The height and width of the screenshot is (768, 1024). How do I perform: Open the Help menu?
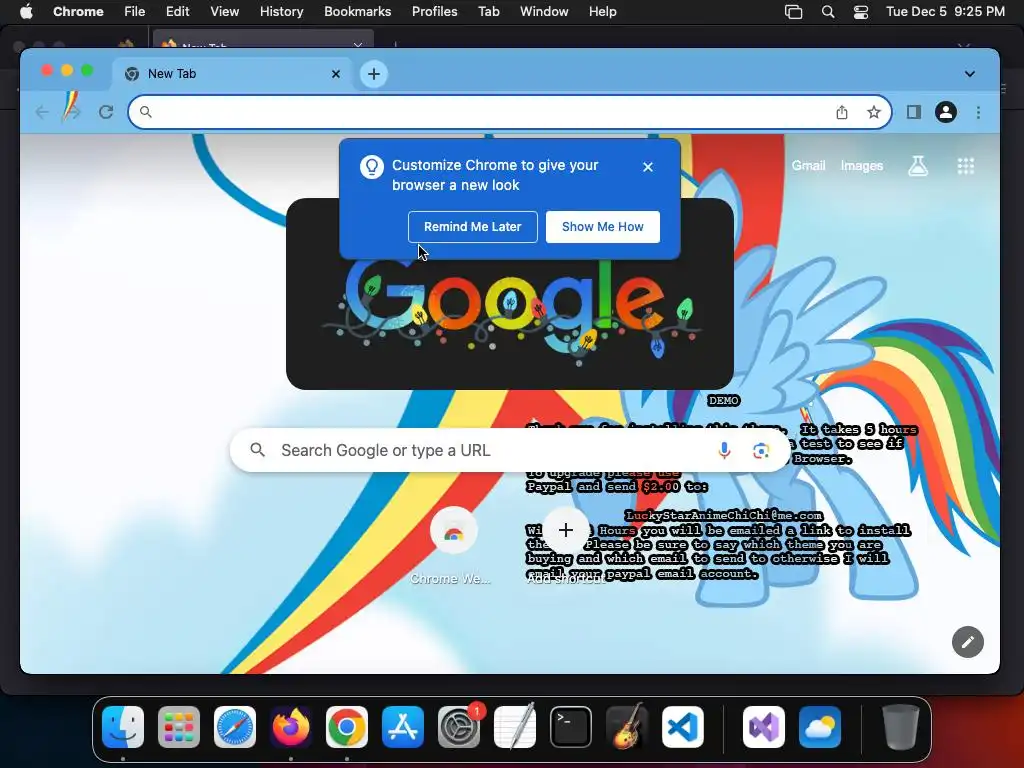(602, 12)
